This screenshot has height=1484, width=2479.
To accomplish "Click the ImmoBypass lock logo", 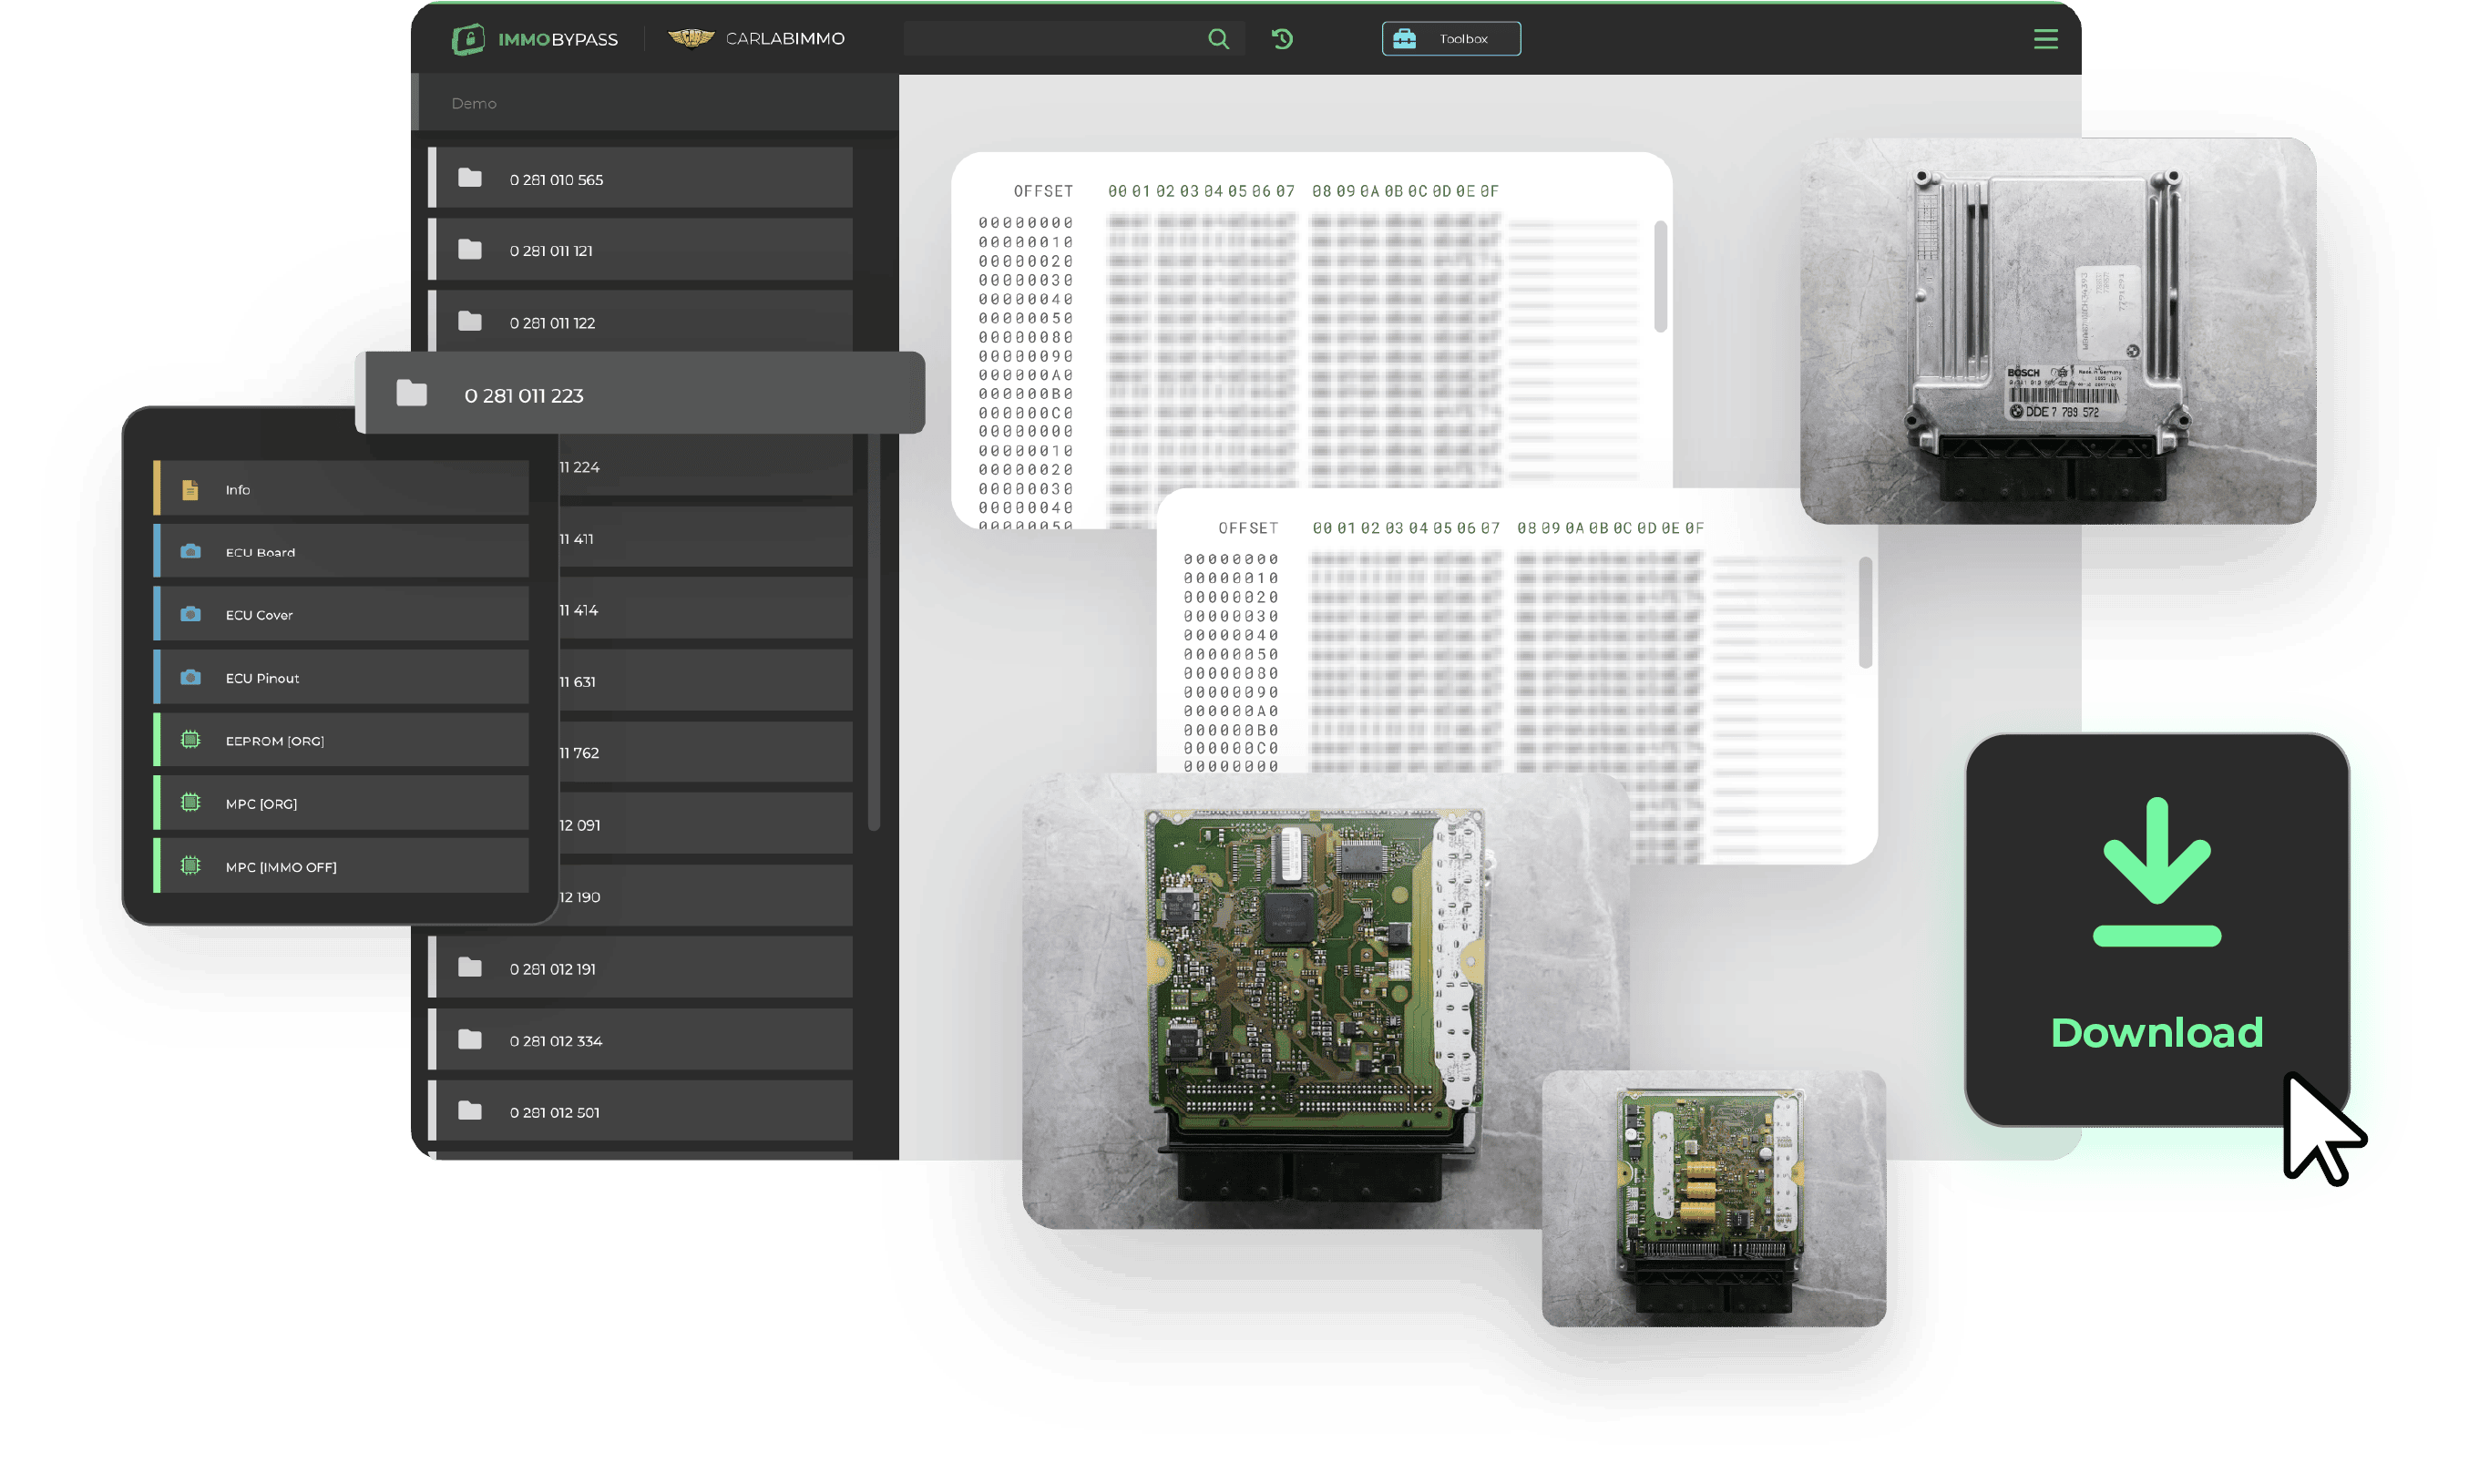I will tap(468, 39).
